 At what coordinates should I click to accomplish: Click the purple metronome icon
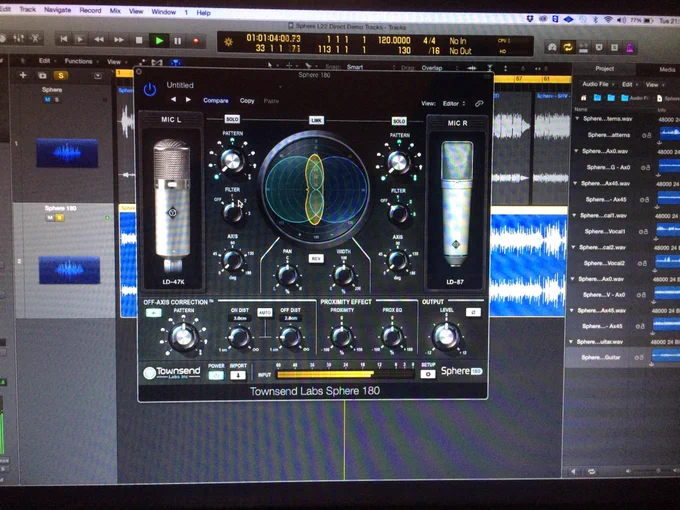pos(630,48)
